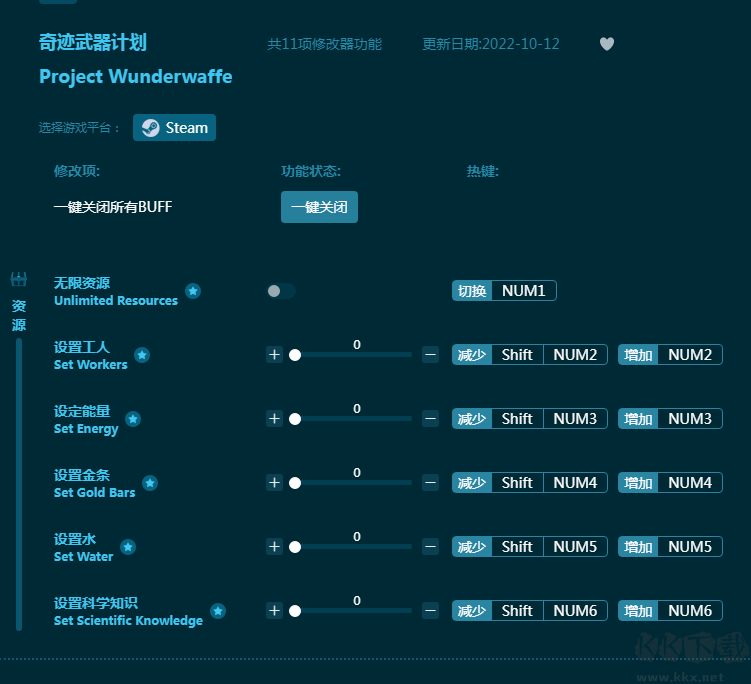This screenshot has width=751, height=684.
Task: Click plus button for Set Water
Action: [274, 547]
